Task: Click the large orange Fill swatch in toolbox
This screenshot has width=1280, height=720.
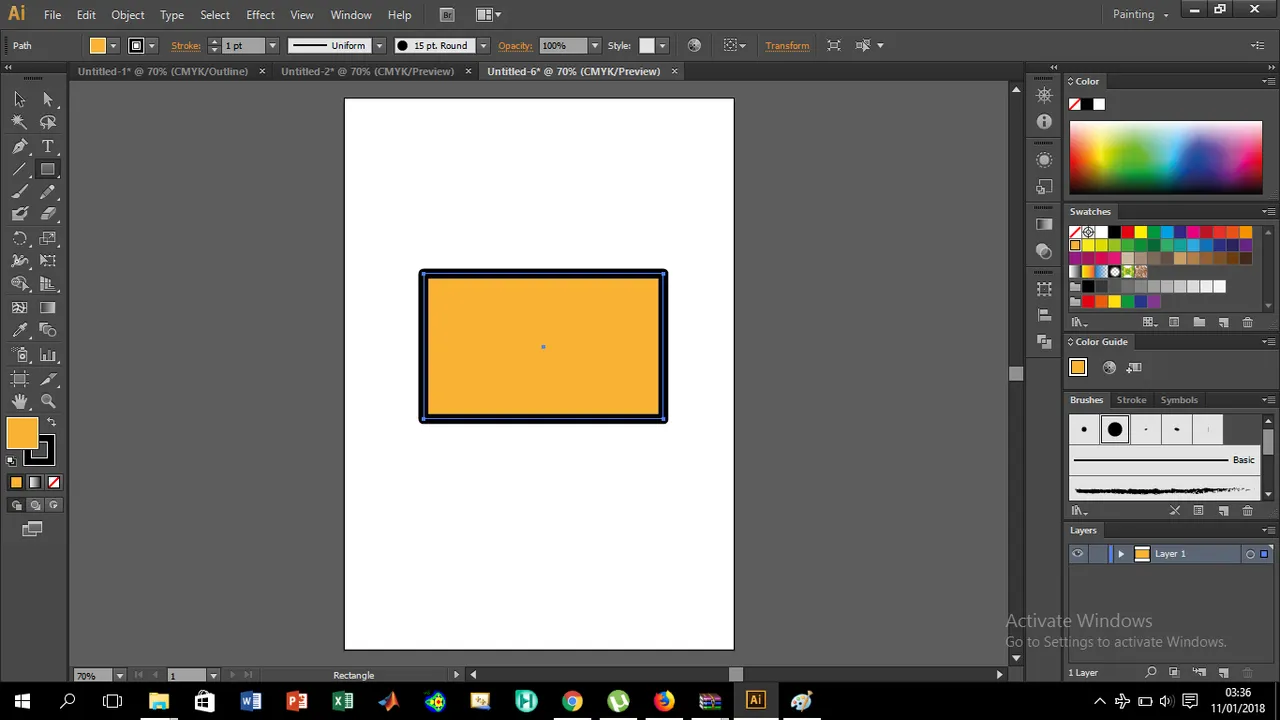Action: 22,433
